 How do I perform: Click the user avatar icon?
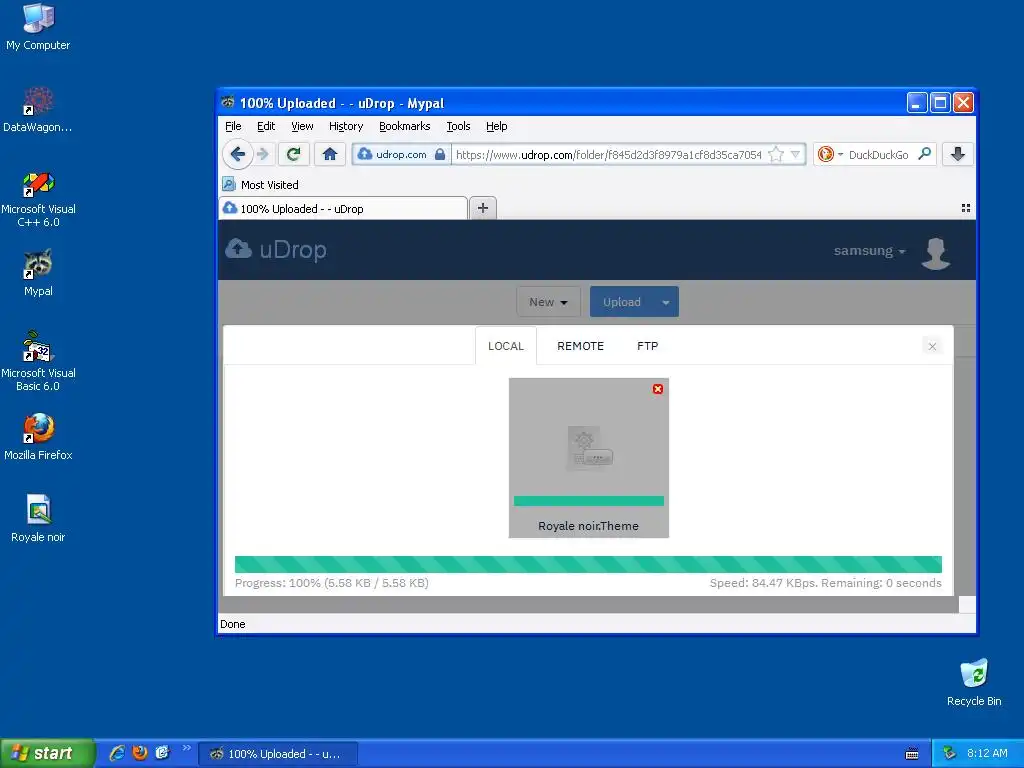pyautogui.click(x=936, y=253)
